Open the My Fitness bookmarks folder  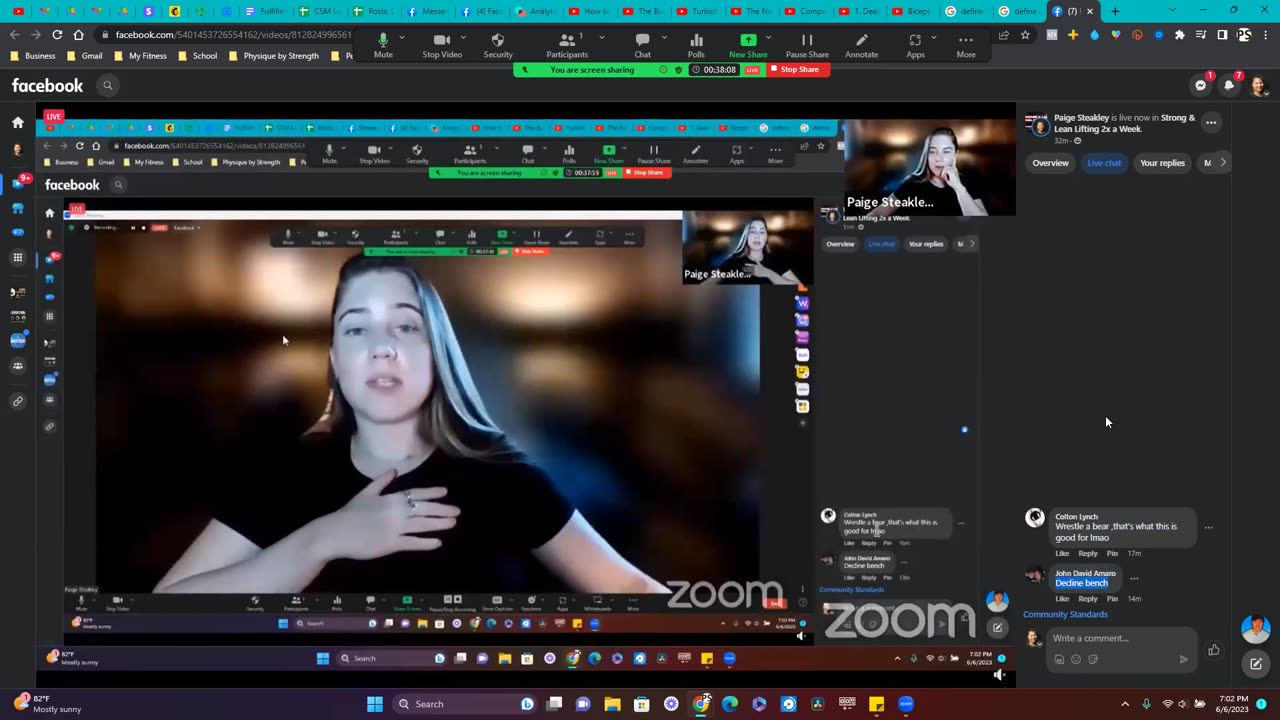click(x=141, y=56)
